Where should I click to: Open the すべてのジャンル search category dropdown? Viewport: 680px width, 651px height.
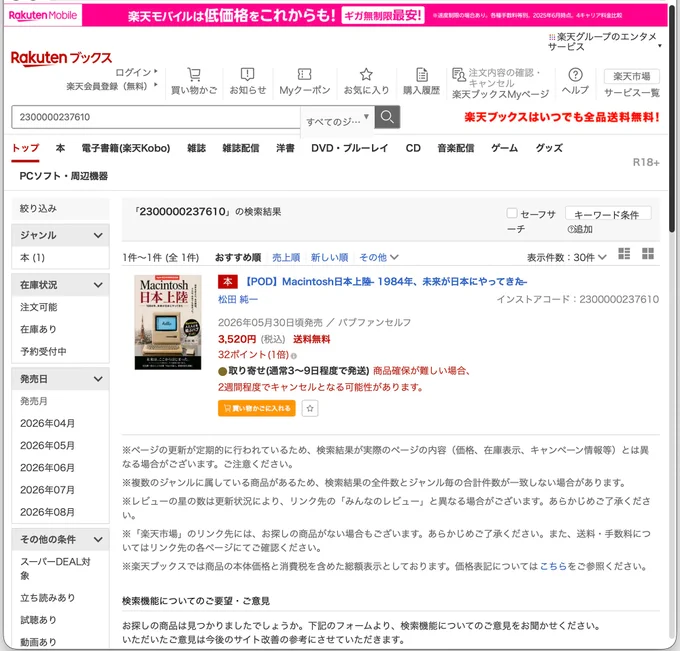click(337, 121)
